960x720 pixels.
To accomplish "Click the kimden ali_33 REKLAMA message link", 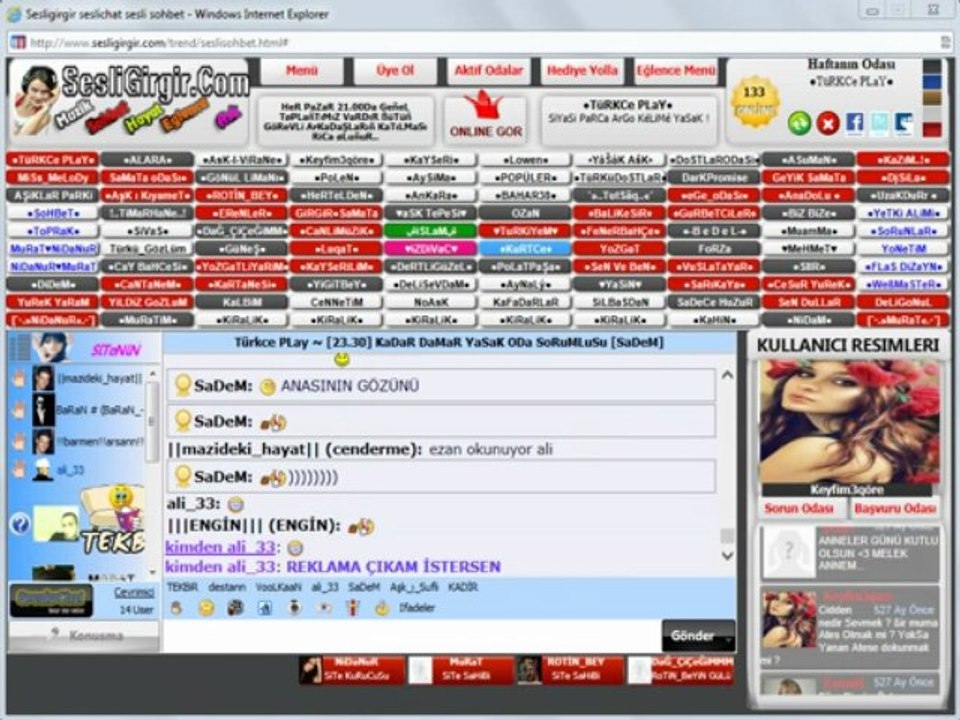I will pyautogui.click(x=332, y=566).
